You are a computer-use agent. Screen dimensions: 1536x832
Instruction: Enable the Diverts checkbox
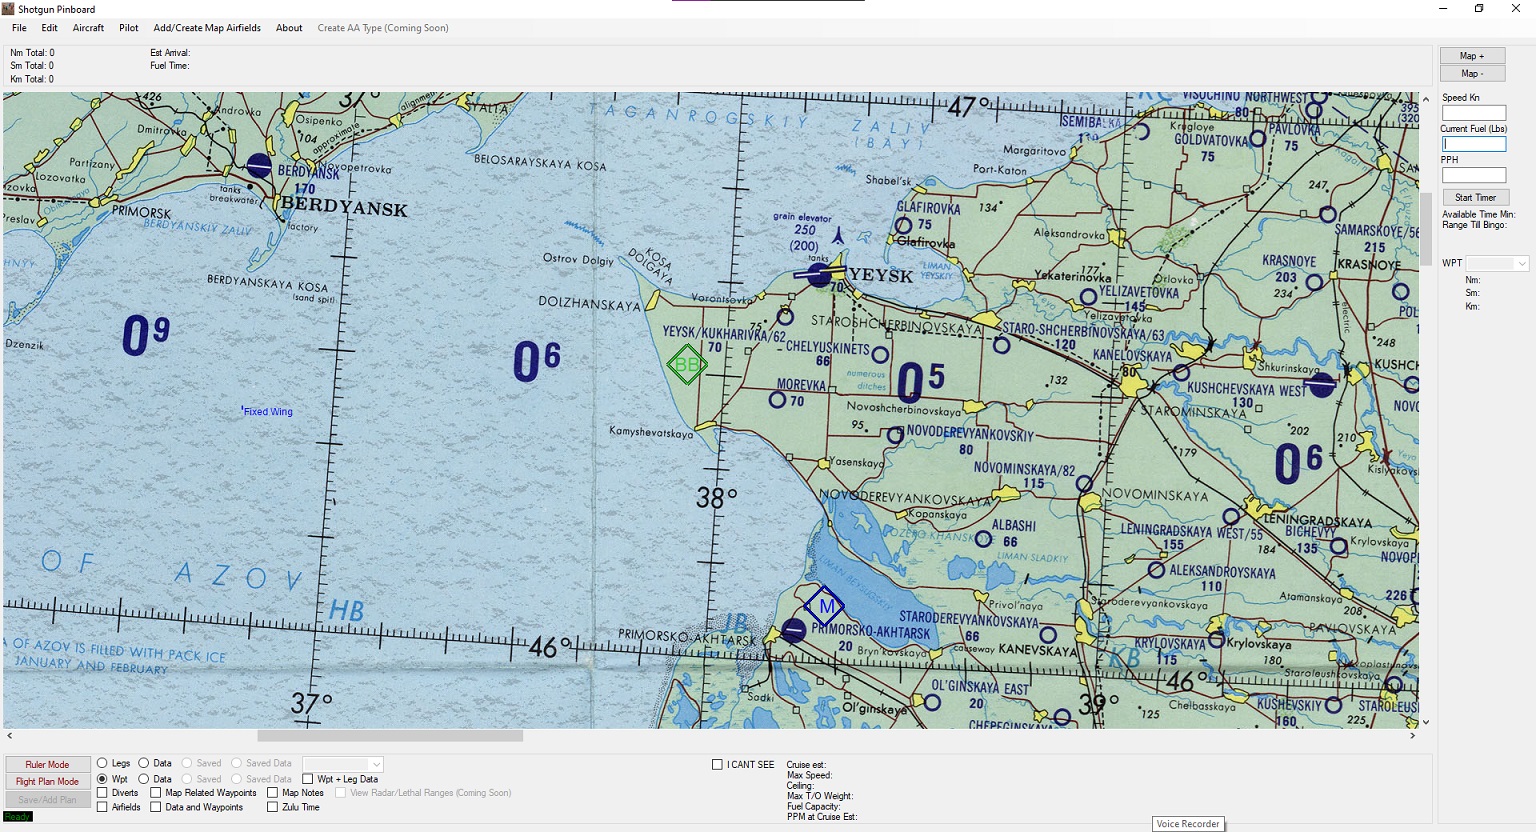102,793
